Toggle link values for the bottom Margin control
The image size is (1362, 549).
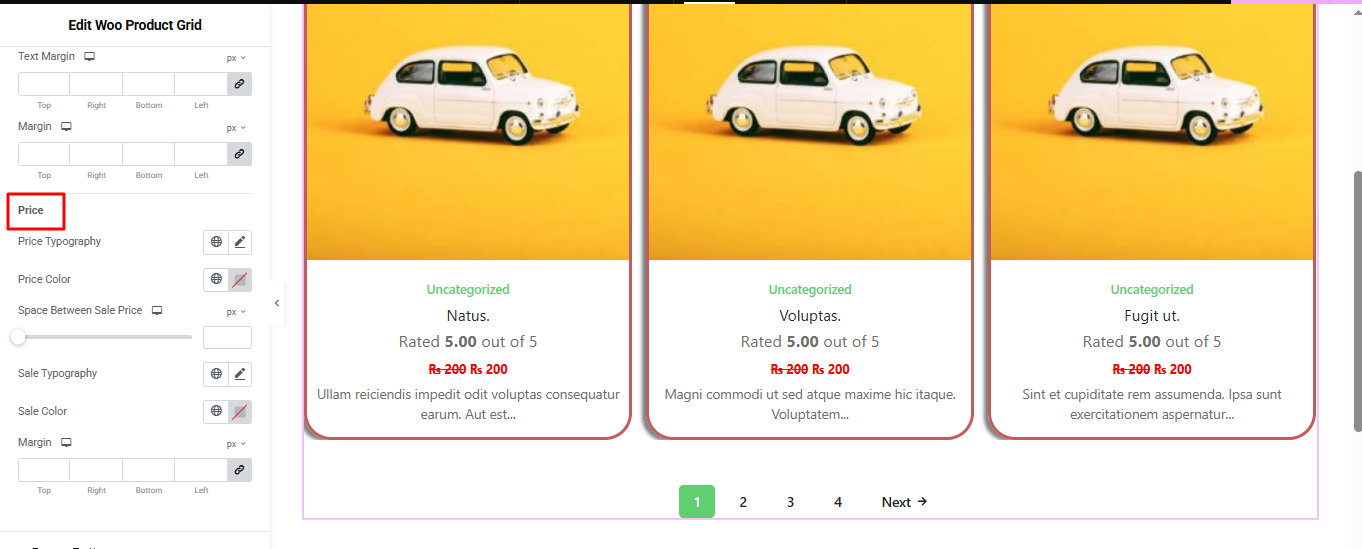pos(239,470)
